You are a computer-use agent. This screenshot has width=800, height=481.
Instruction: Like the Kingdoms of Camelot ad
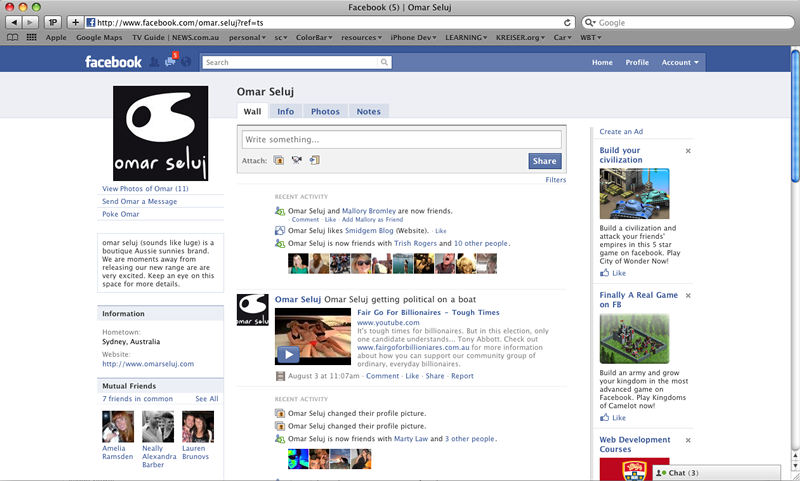pos(613,417)
